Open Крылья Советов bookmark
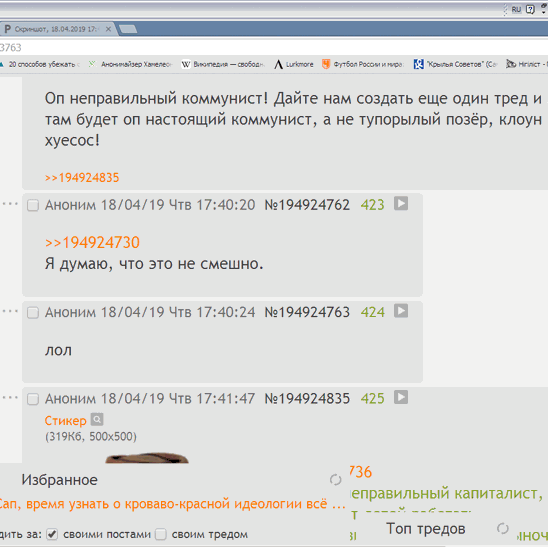Viewport: 548px width, 547px height. 455,64
